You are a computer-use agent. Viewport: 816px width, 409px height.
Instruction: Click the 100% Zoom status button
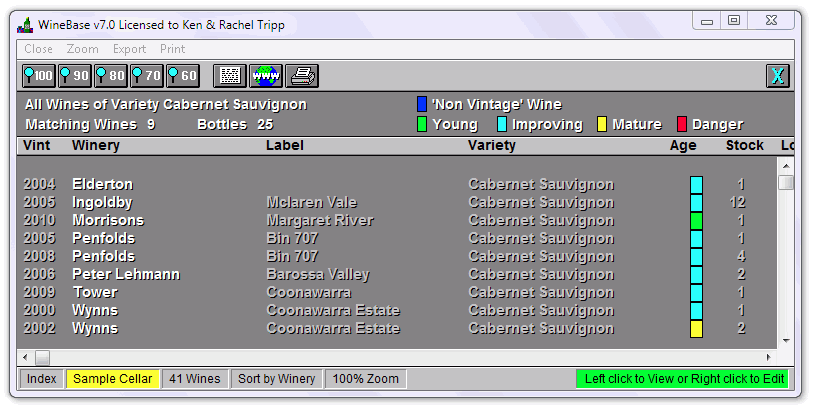[365, 379]
